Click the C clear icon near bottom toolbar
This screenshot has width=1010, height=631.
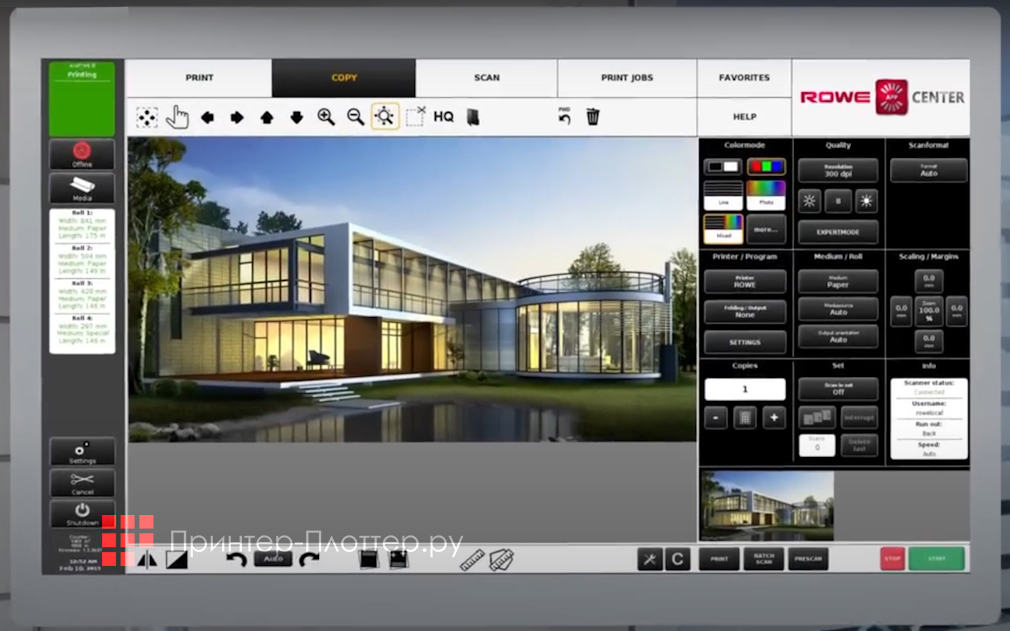678,558
